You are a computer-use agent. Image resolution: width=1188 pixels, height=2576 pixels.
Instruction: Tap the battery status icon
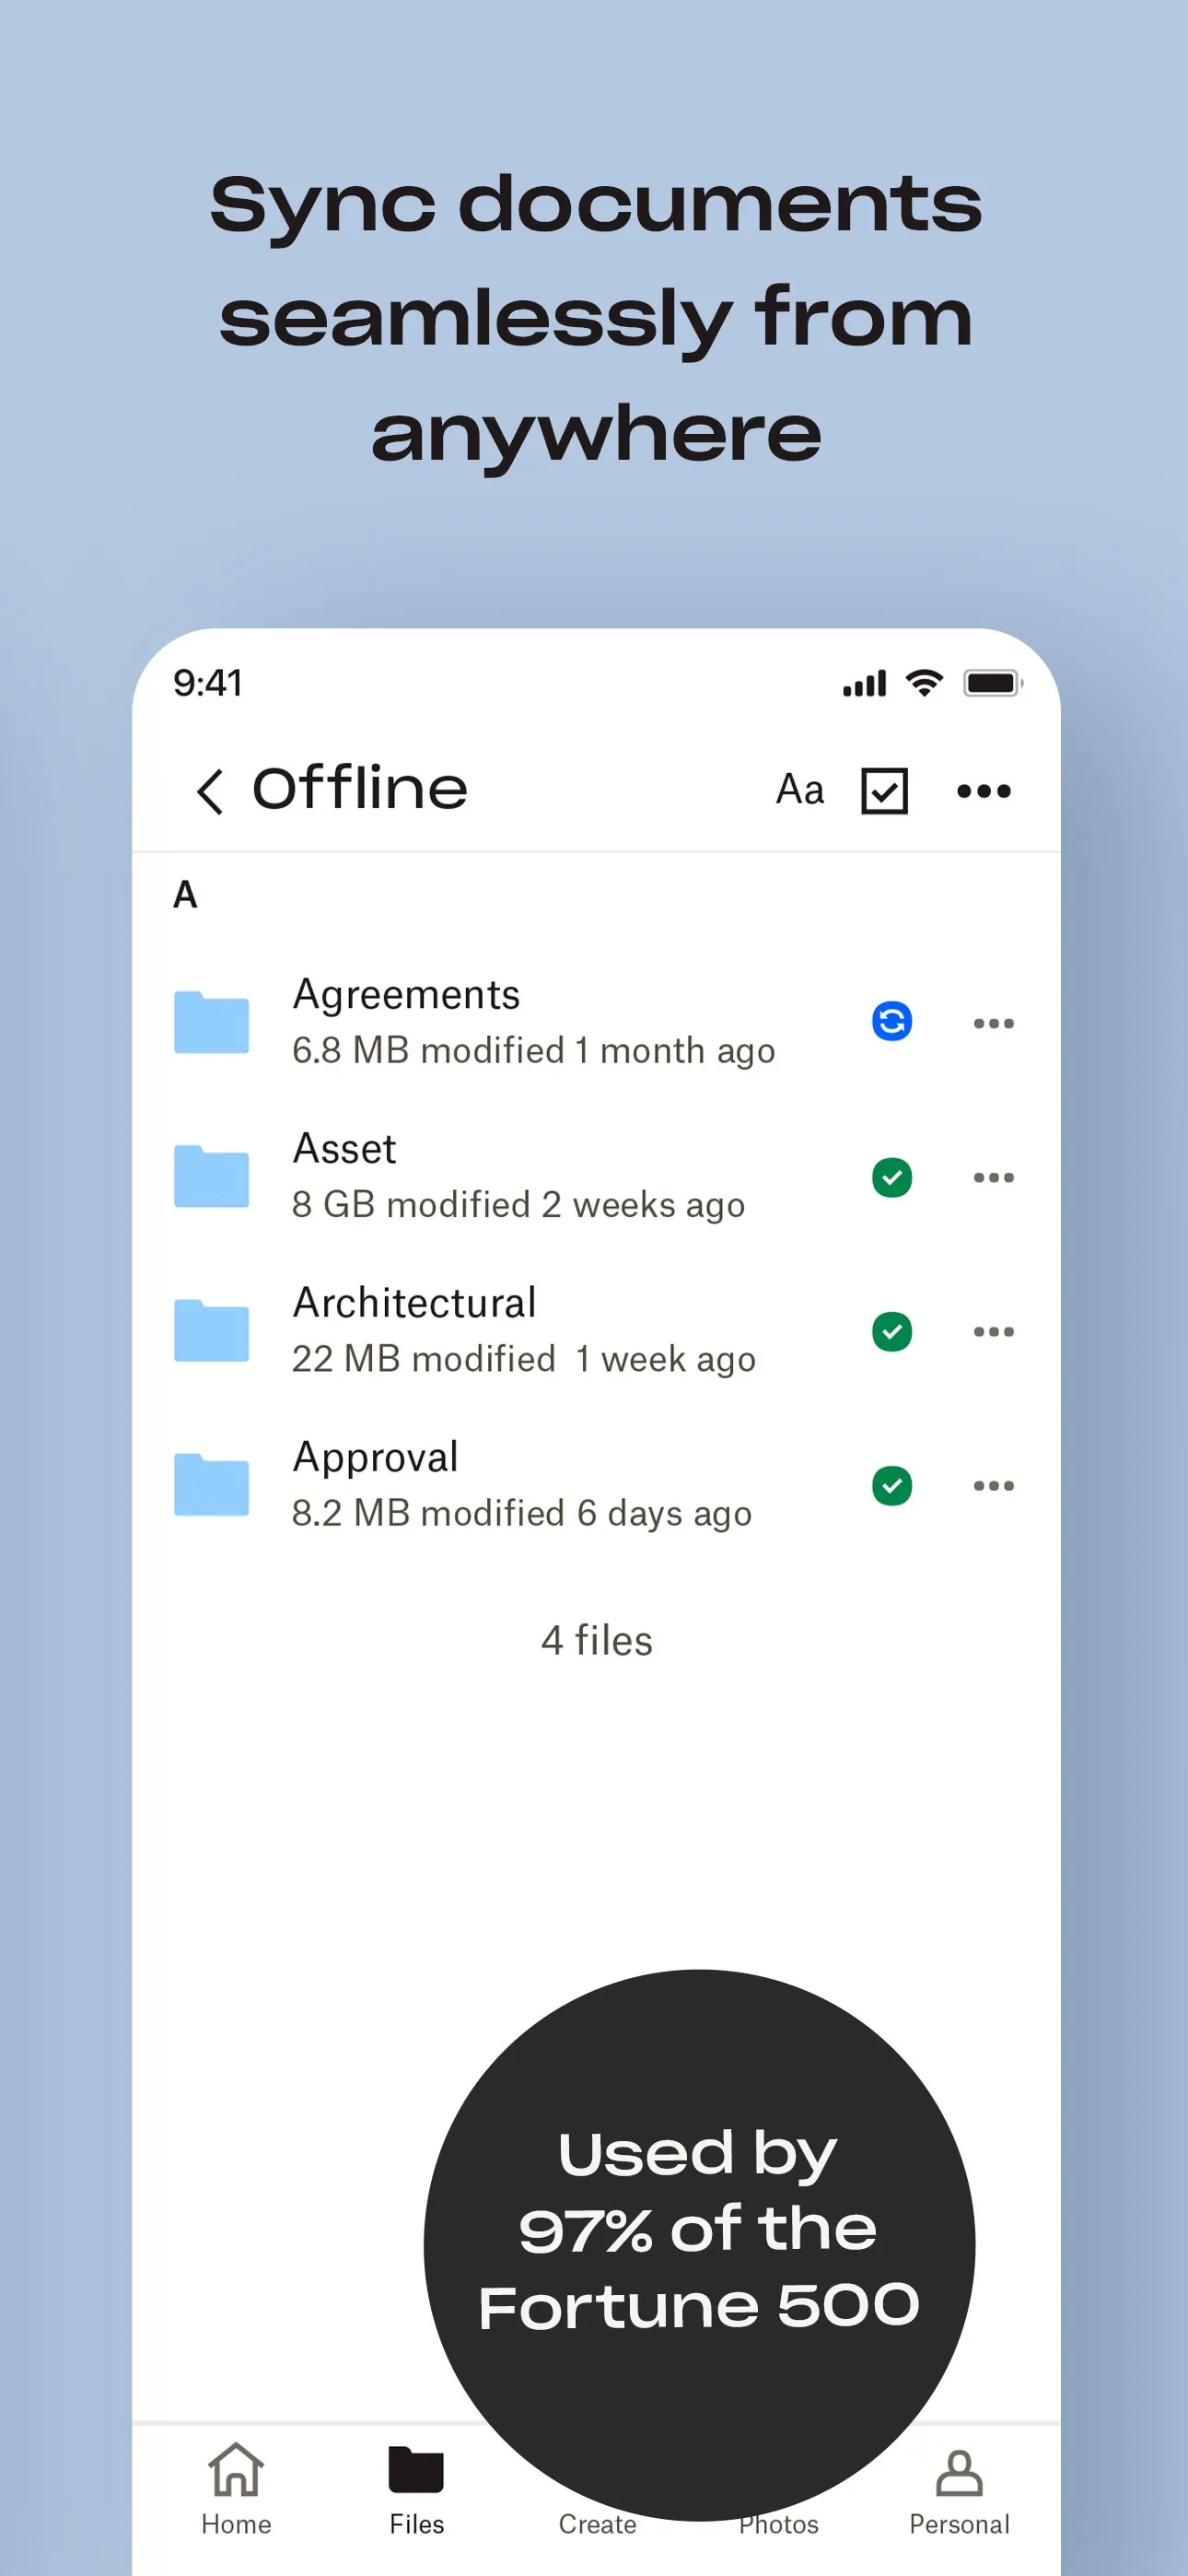pyautogui.click(x=992, y=683)
